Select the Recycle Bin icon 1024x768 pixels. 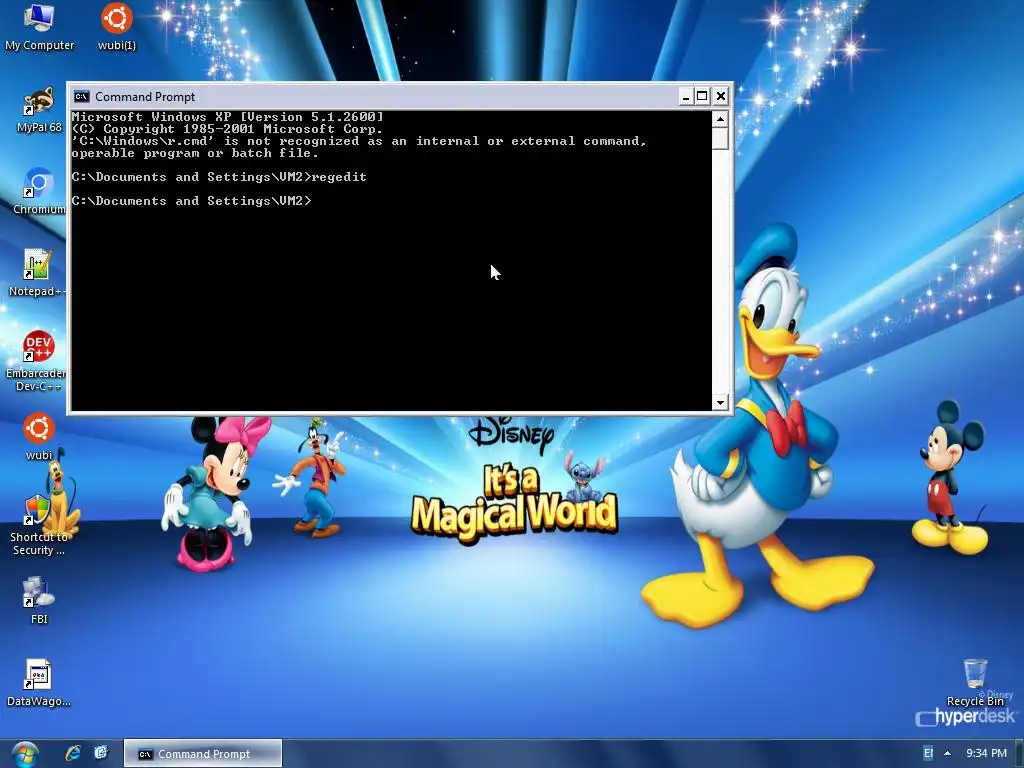click(975, 683)
